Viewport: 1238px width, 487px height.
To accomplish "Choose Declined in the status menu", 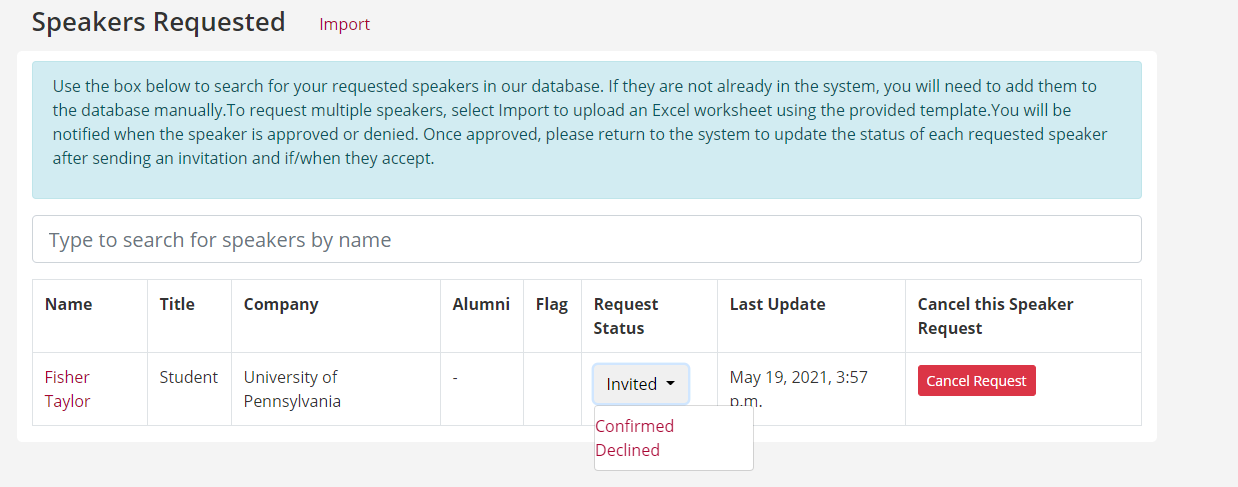I will pos(627,450).
